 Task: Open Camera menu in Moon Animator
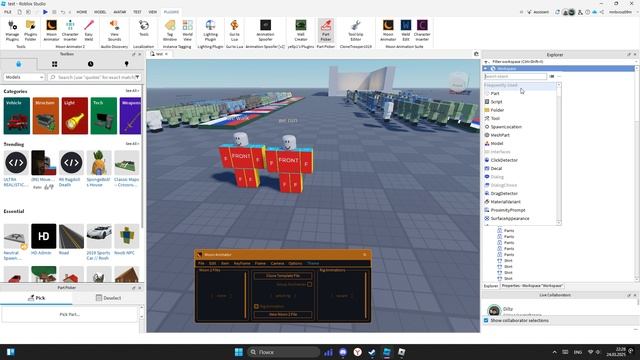tap(277, 263)
